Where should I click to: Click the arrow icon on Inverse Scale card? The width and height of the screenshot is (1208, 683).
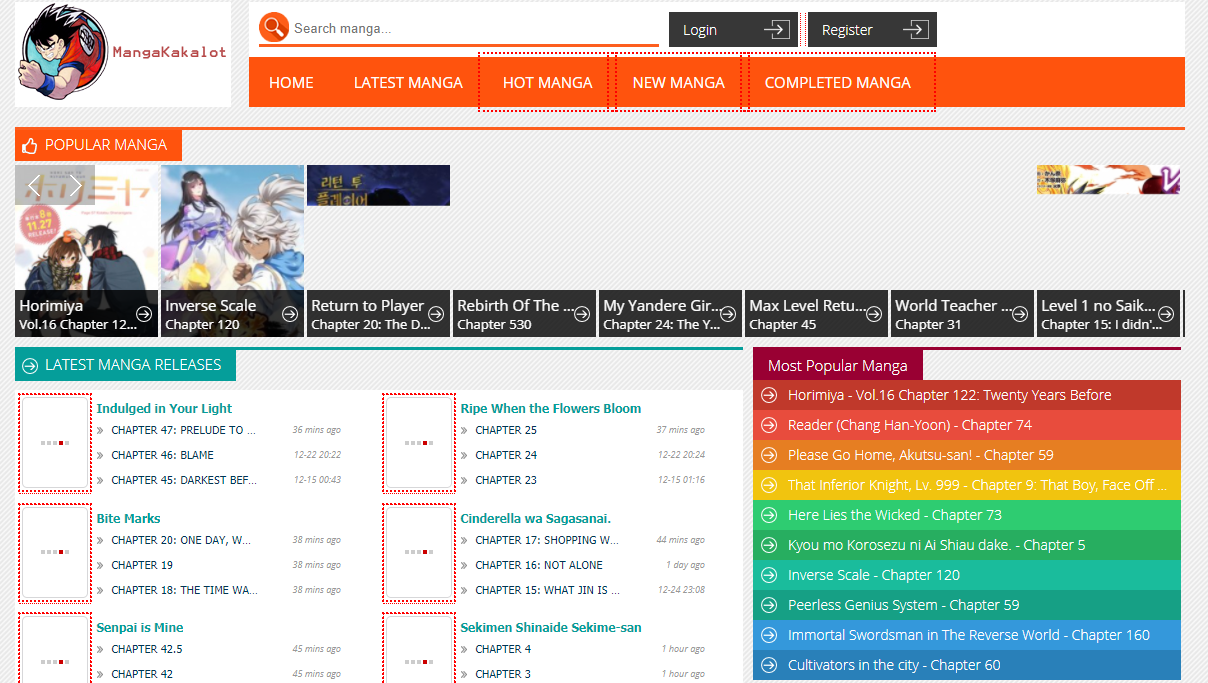[290, 314]
